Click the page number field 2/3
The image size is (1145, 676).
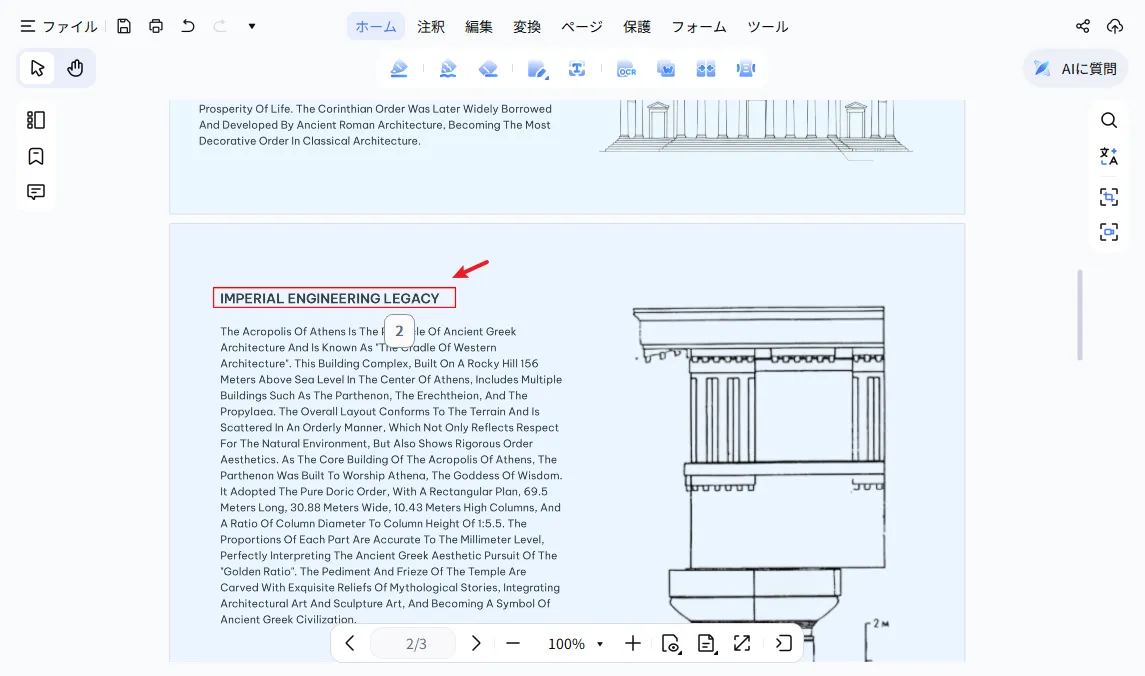pyautogui.click(x=416, y=644)
